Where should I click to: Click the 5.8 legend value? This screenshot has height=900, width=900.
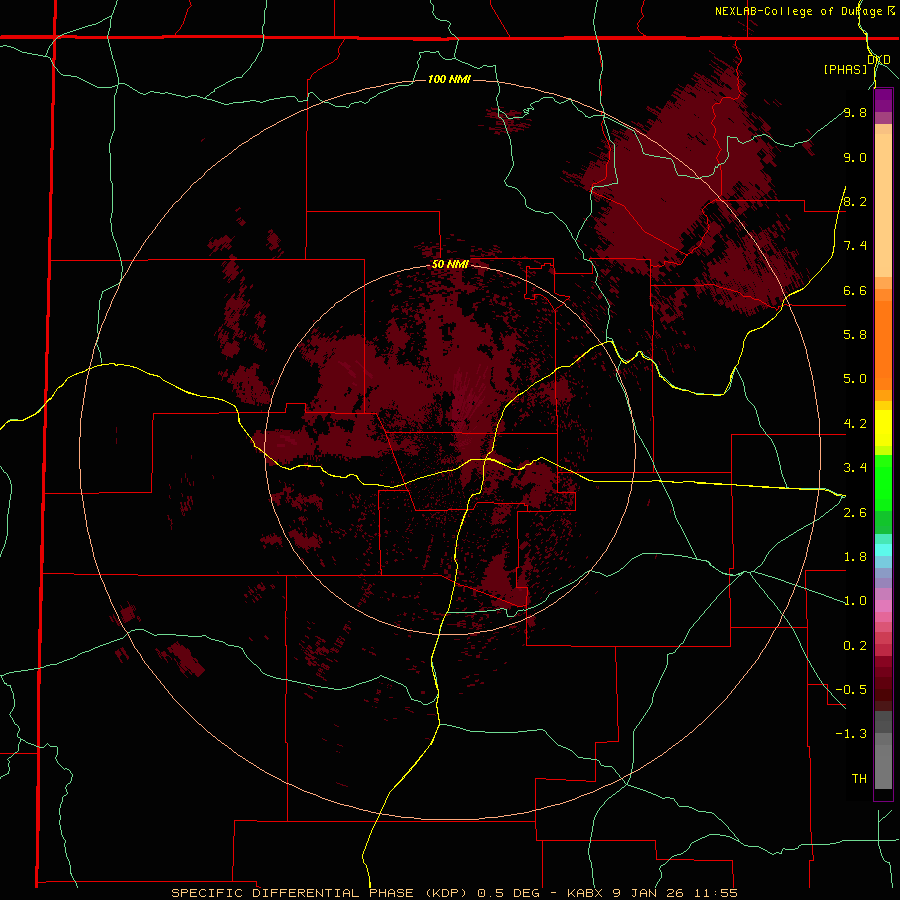click(855, 335)
